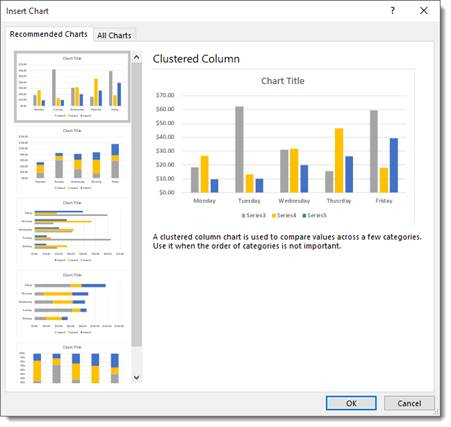Select the stacked bar chart thumbnail
Viewport: 451px width, 427px height.
pos(72,304)
